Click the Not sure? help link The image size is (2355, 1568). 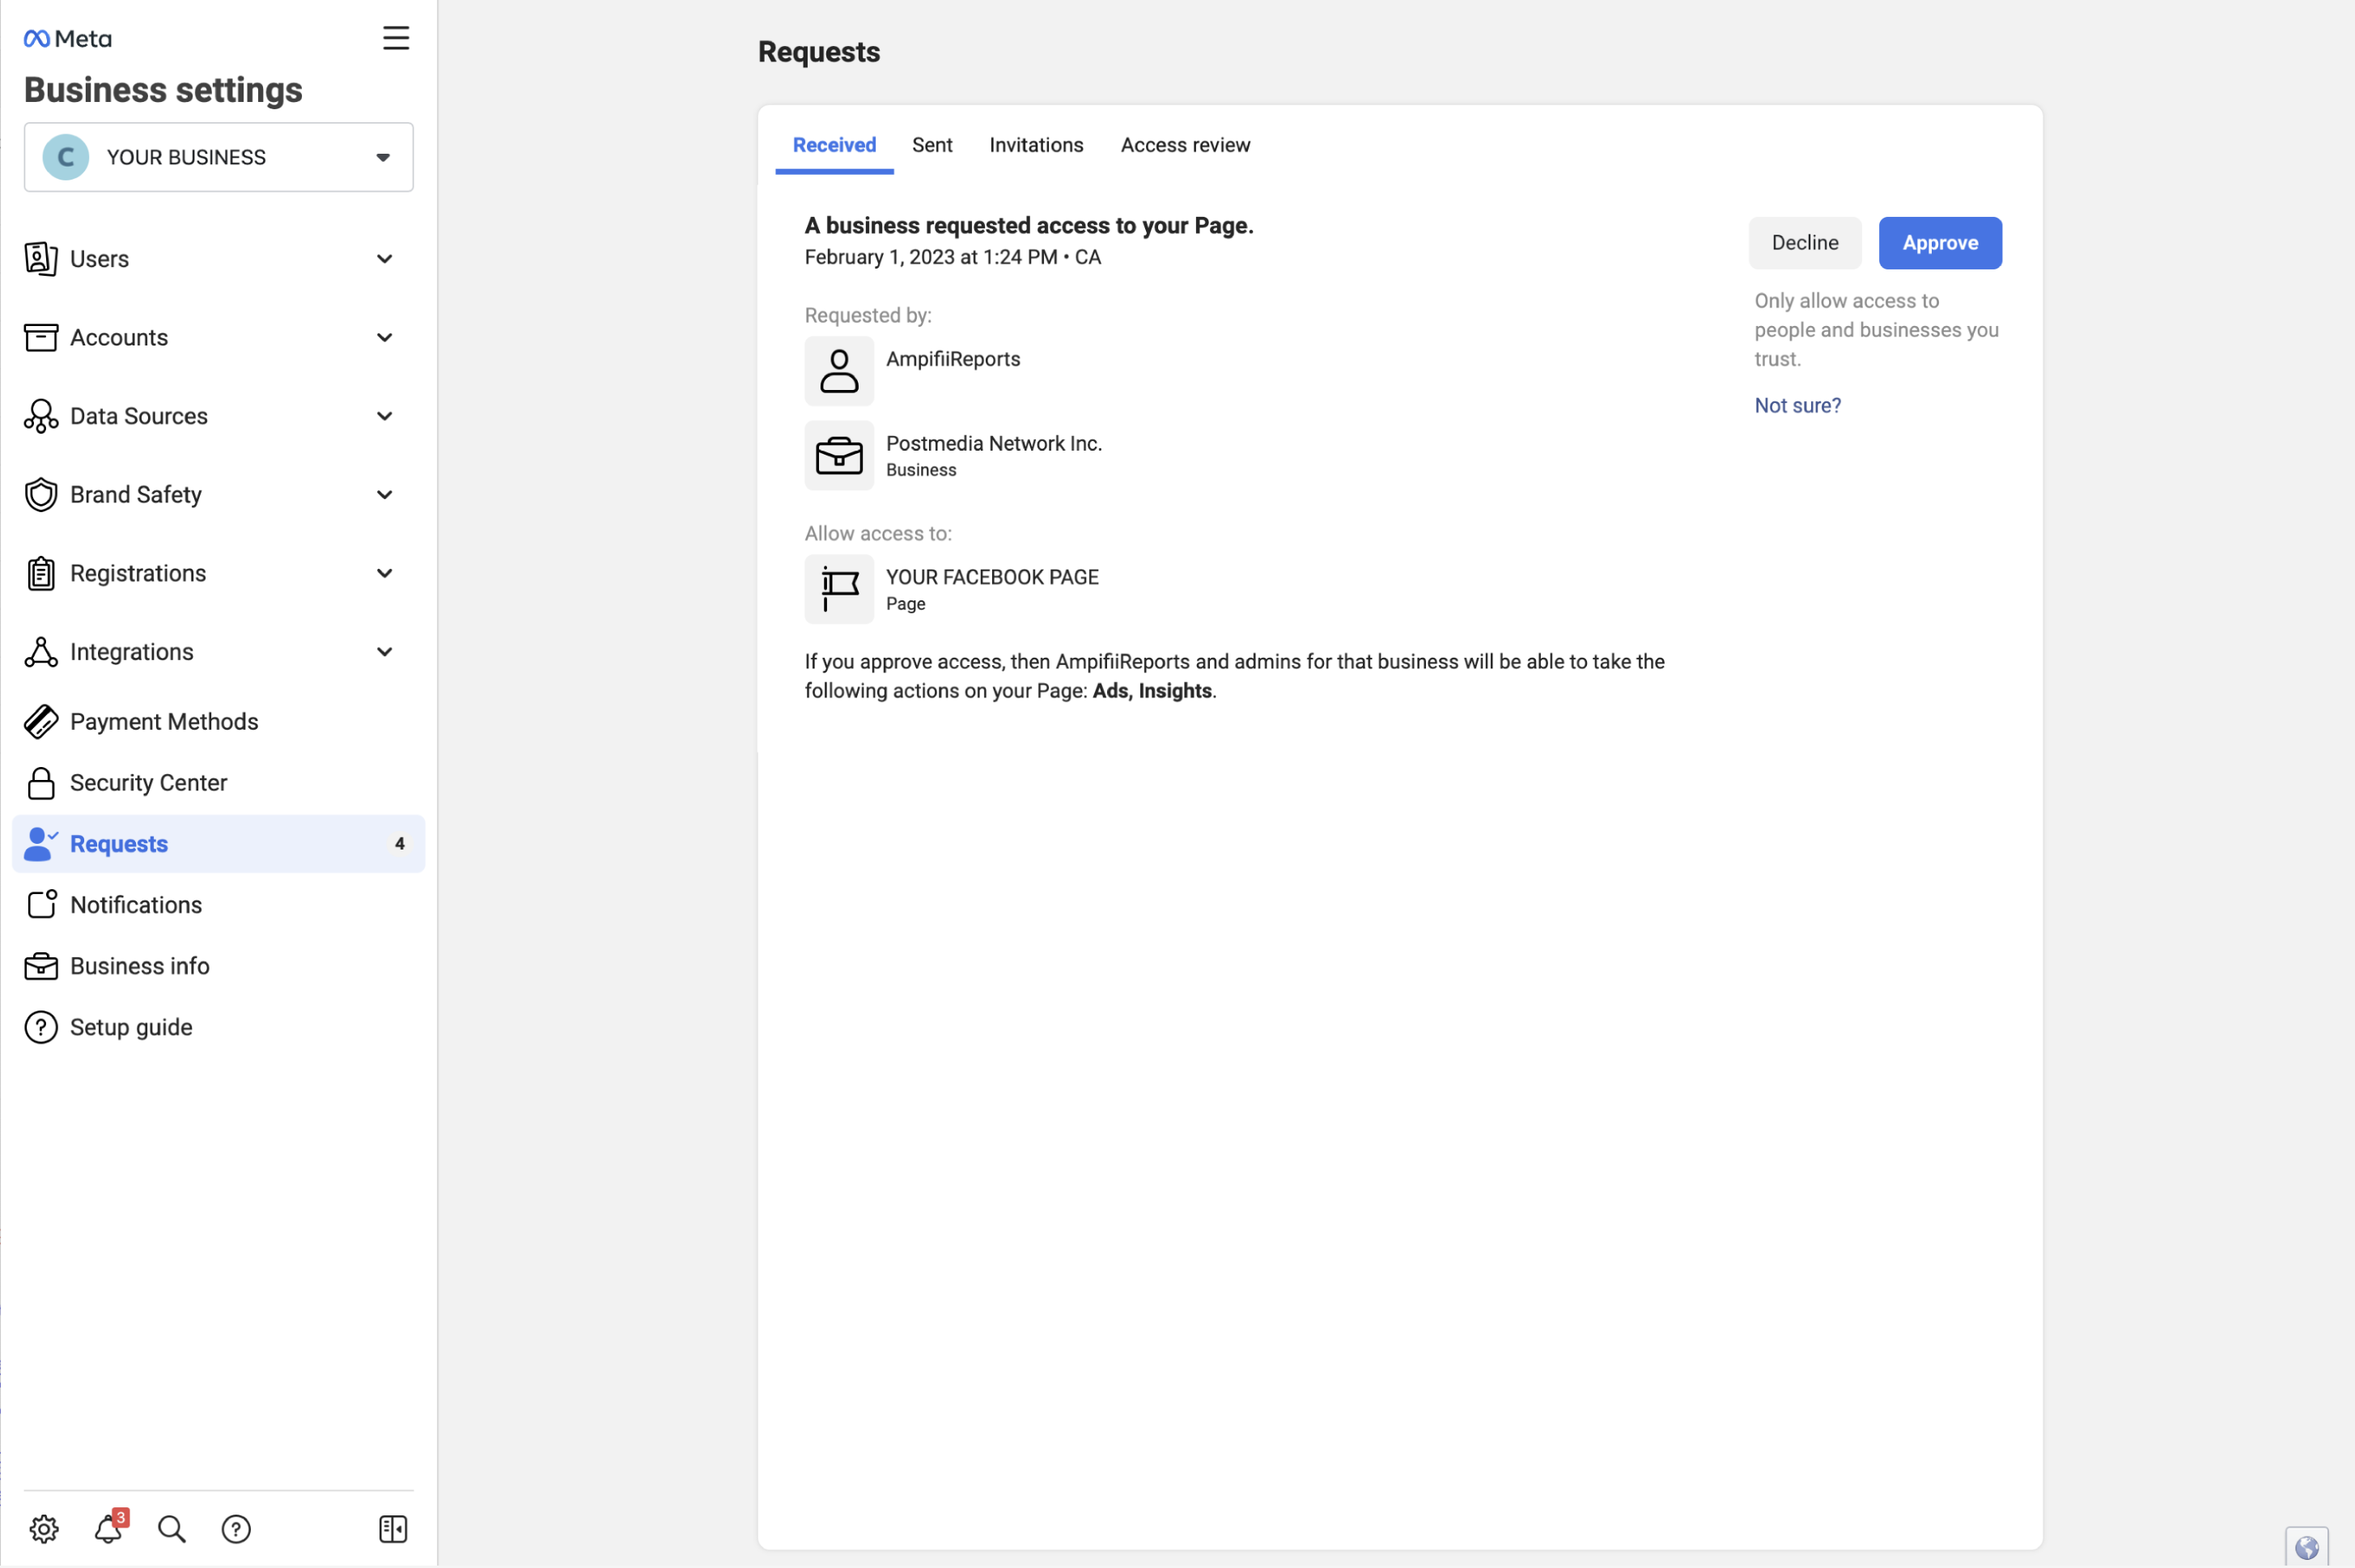coord(1797,405)
